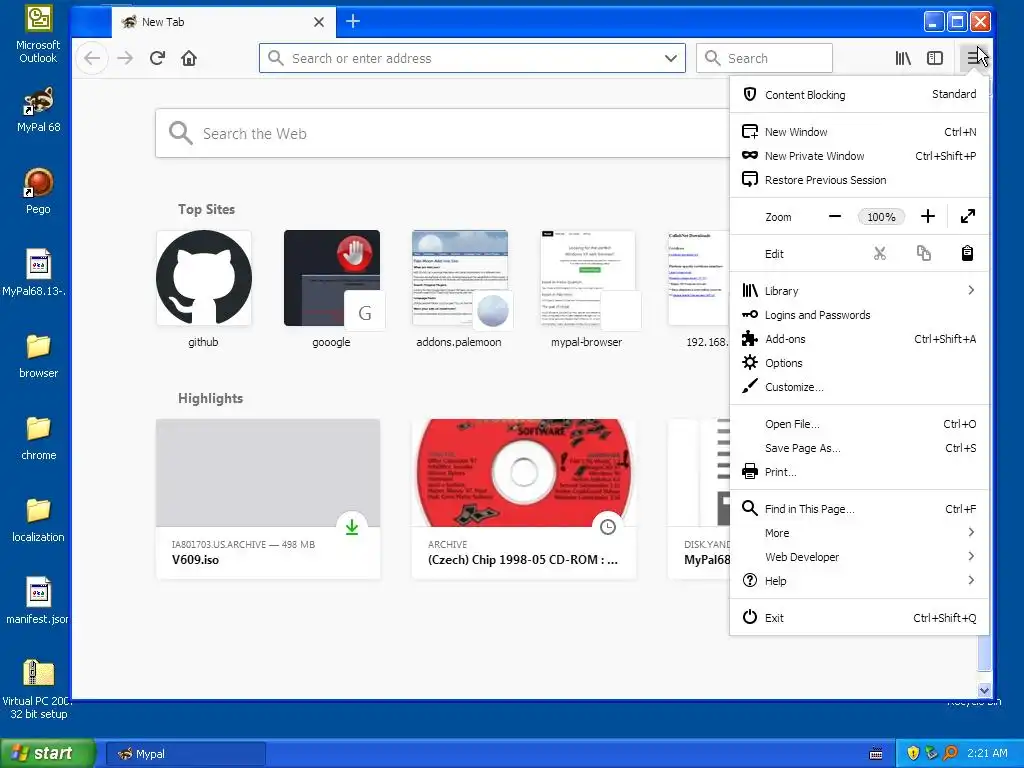Go to the home page
The image size is (1024, 768).
coord(189,58)
